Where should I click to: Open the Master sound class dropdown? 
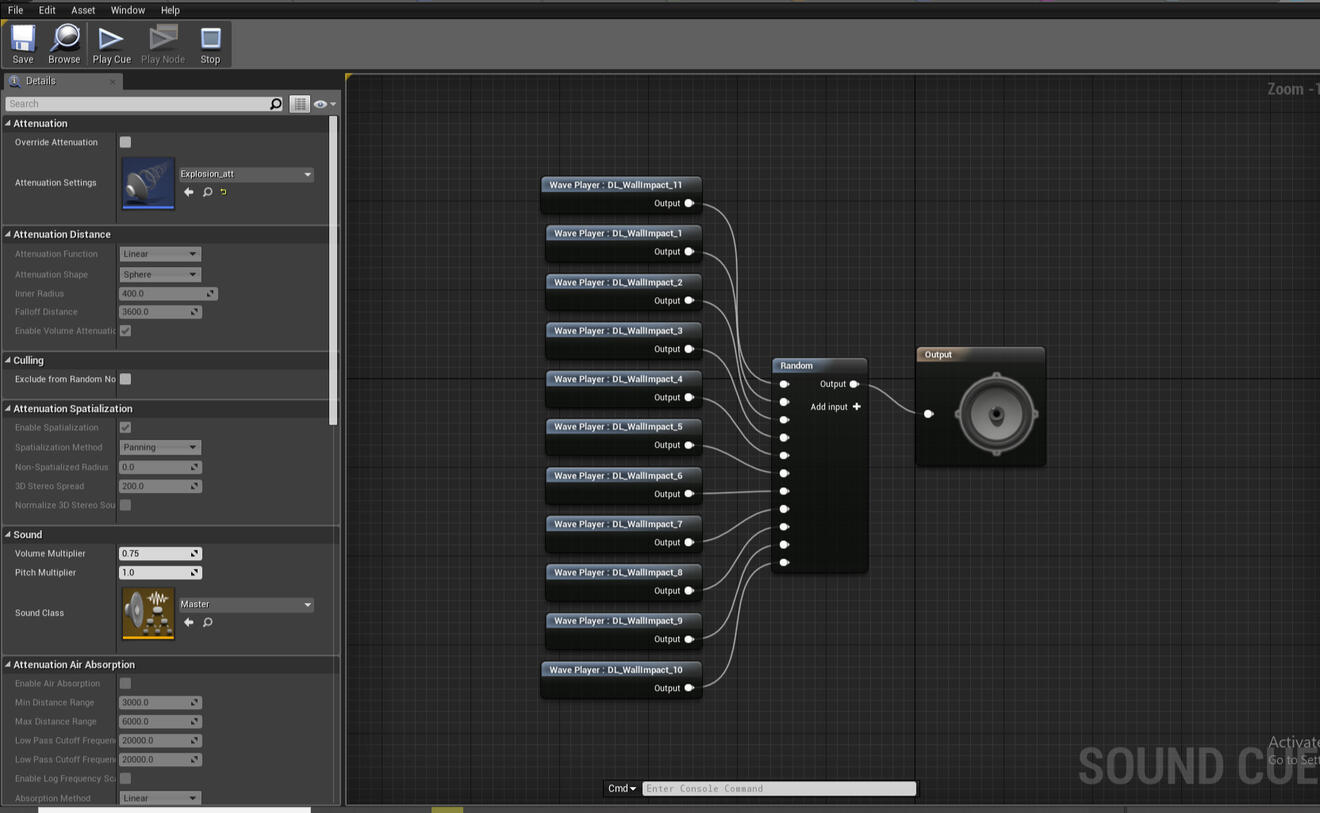tap(246, 604)
